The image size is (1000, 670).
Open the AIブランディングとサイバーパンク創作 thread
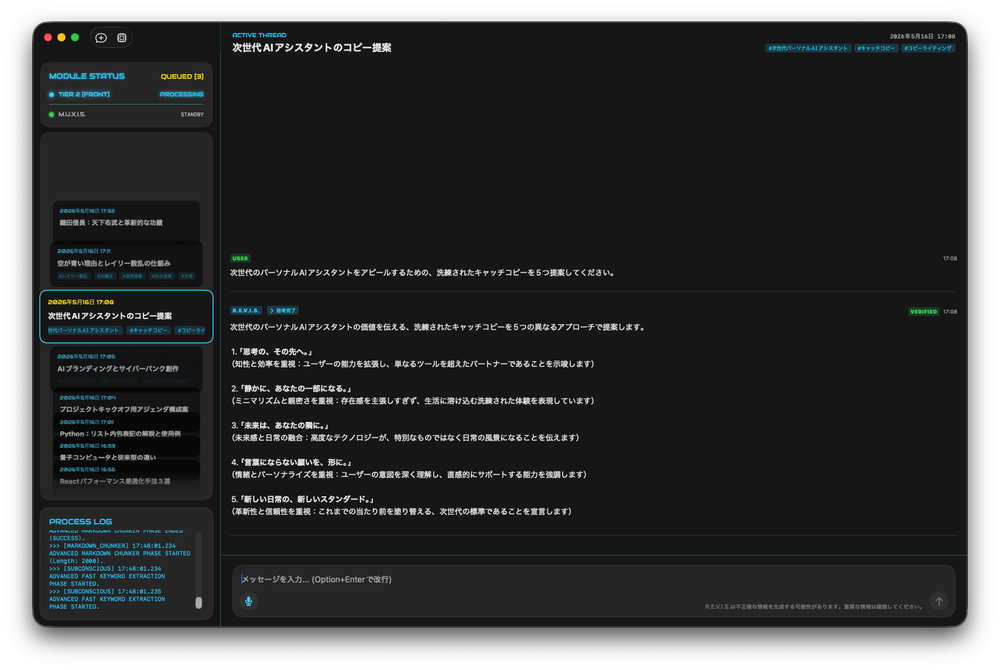pyautogui.click(x=126, y=367)
